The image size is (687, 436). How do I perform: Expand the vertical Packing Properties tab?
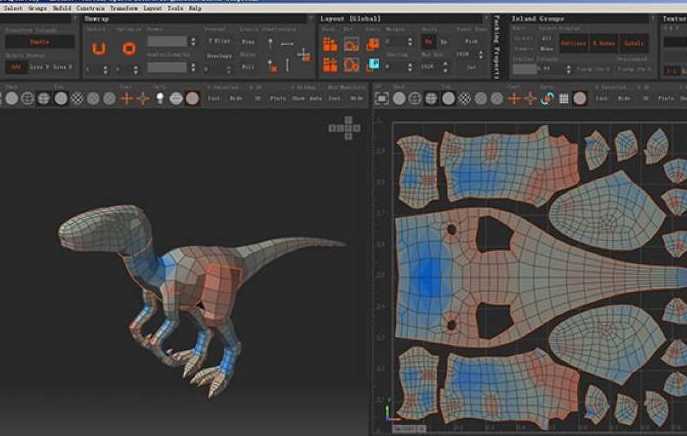[x=497, y=46]
